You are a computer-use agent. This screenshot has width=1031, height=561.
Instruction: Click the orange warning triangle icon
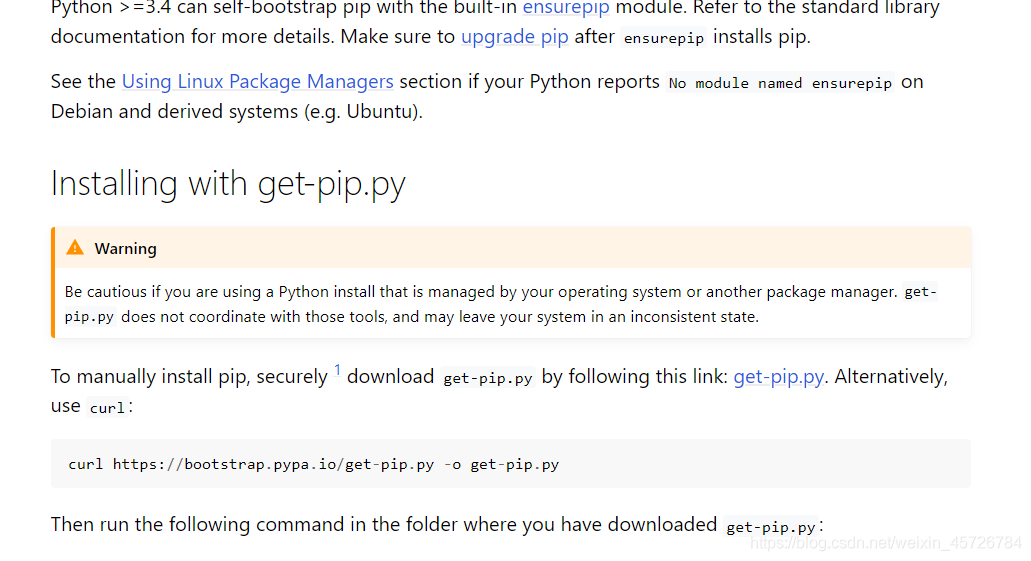[75, 248]
